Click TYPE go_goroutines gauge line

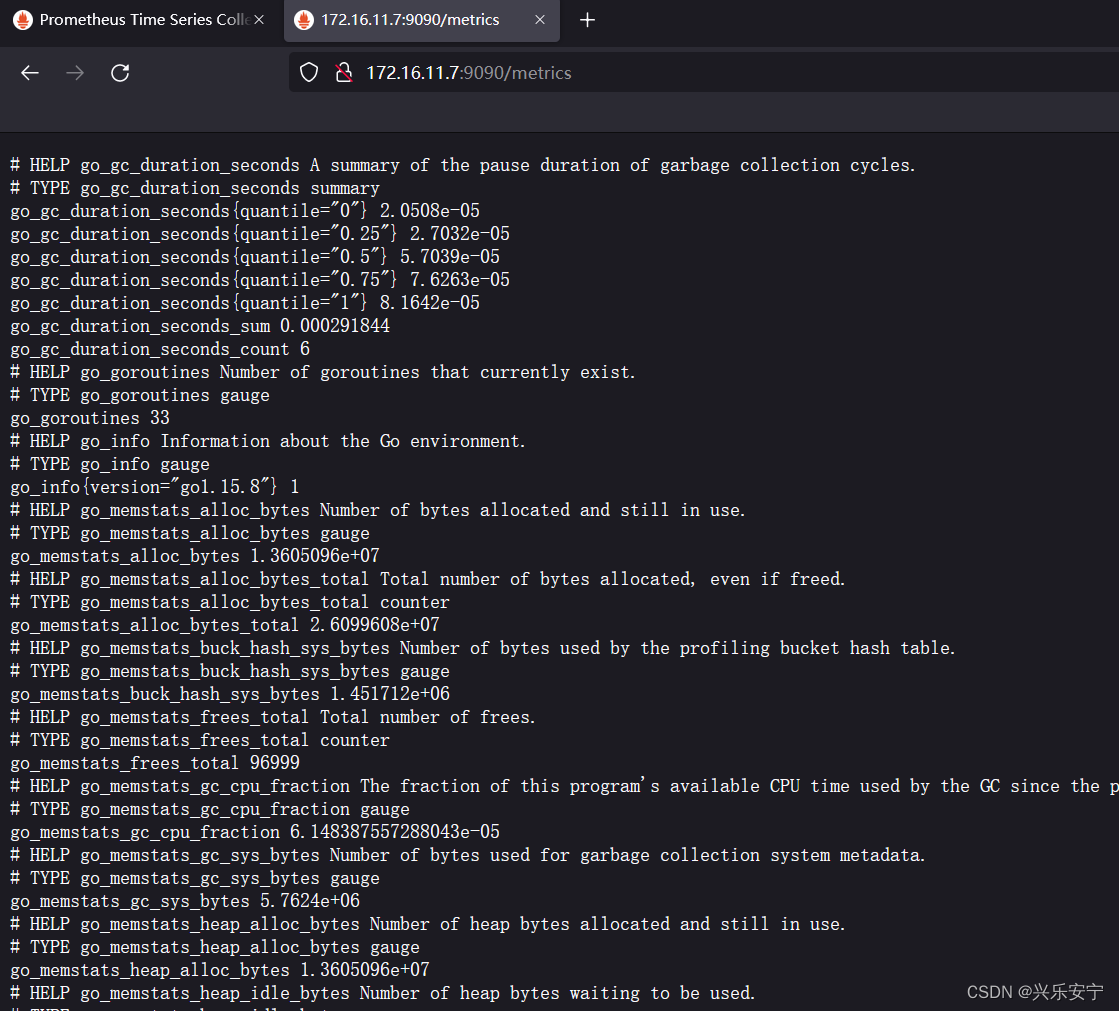click(x=140, y=395)
